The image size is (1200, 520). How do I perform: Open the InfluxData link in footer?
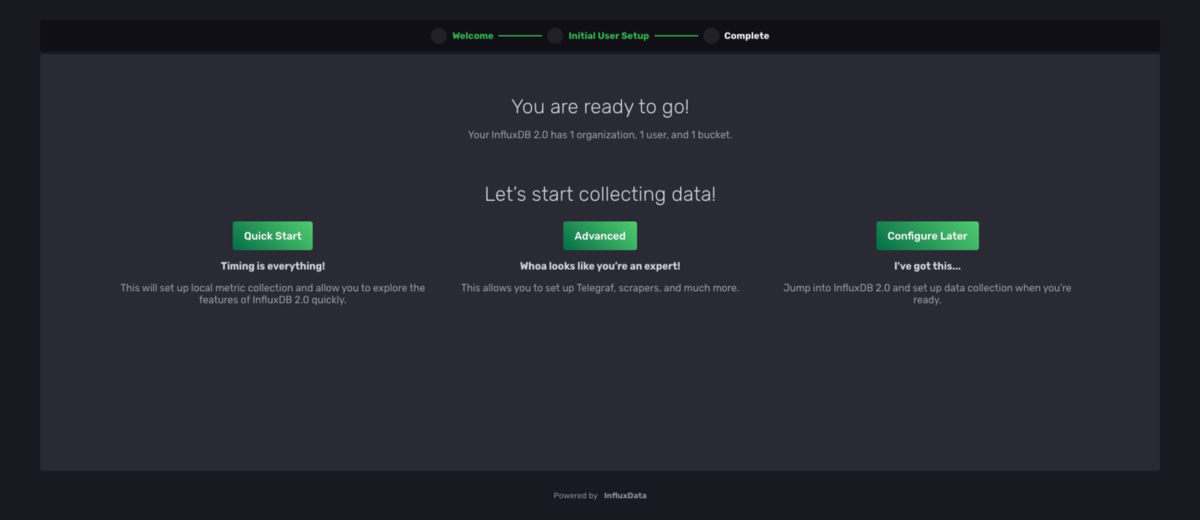pyautogui.click(x=625, y=495)
